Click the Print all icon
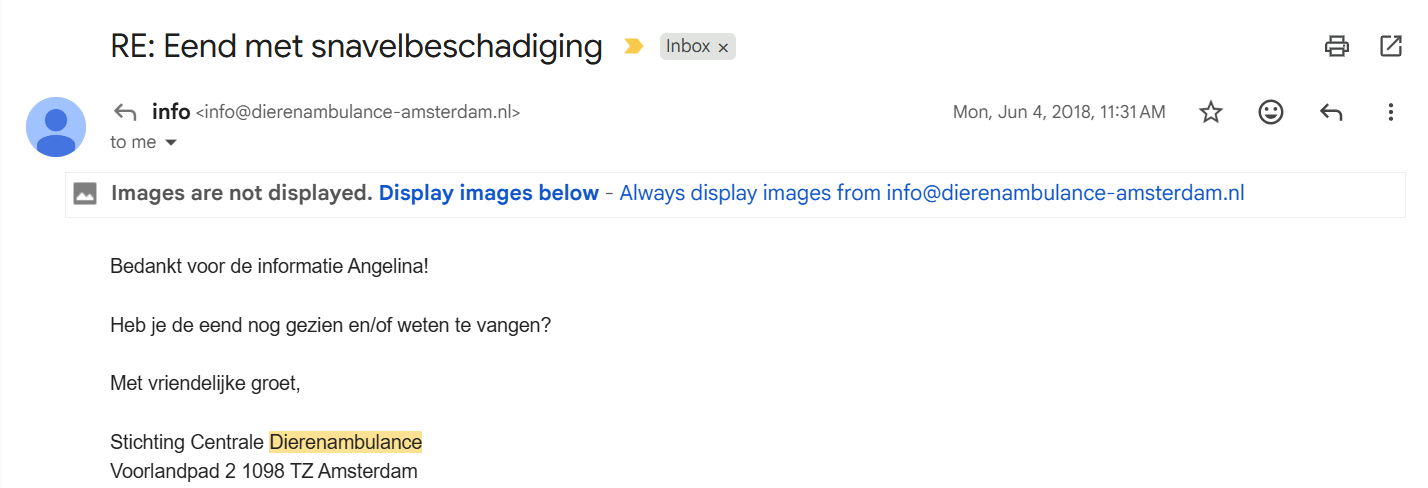The image size is (1428, 488). [x=1336, y=46]
